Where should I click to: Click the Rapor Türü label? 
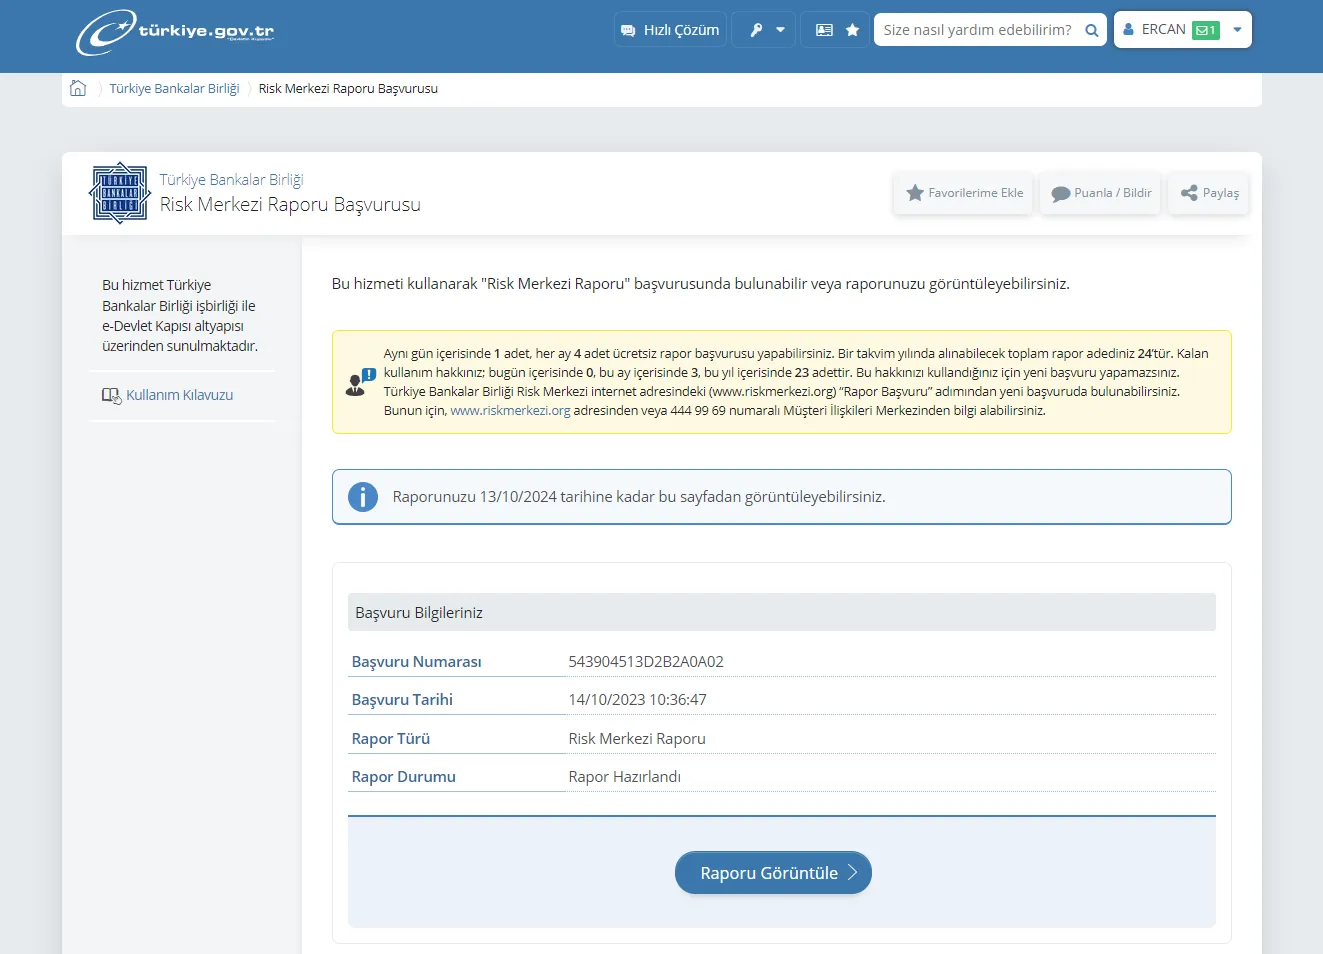pos(391,739)
